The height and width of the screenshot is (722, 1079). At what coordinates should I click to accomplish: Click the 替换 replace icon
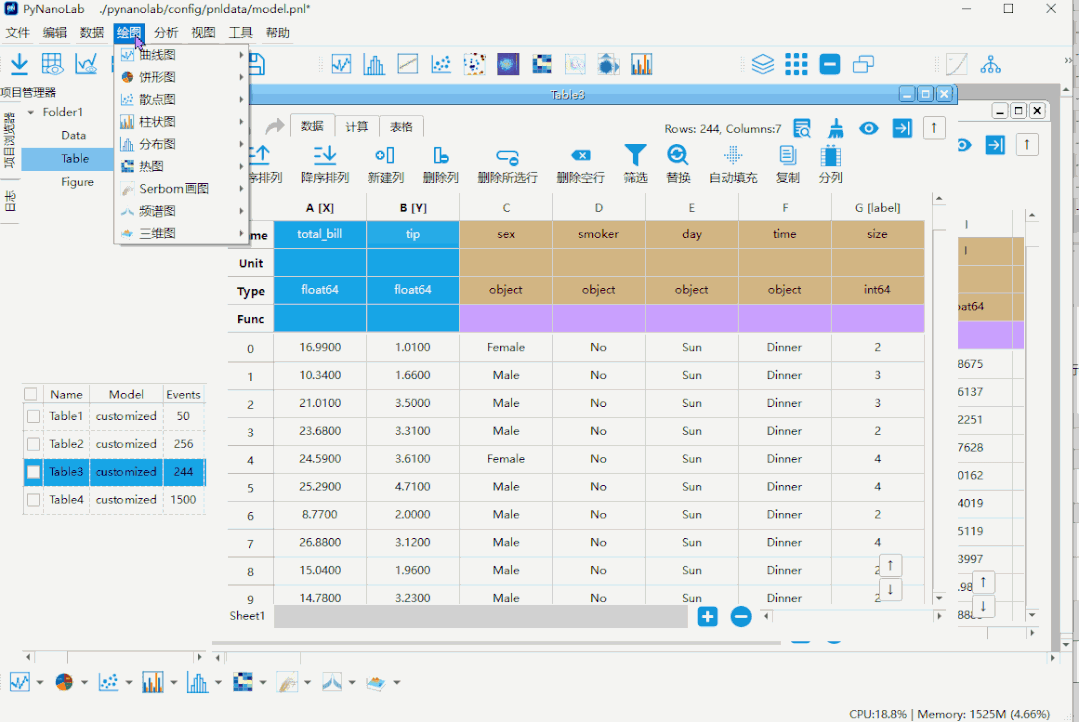[x=678, y=155]
